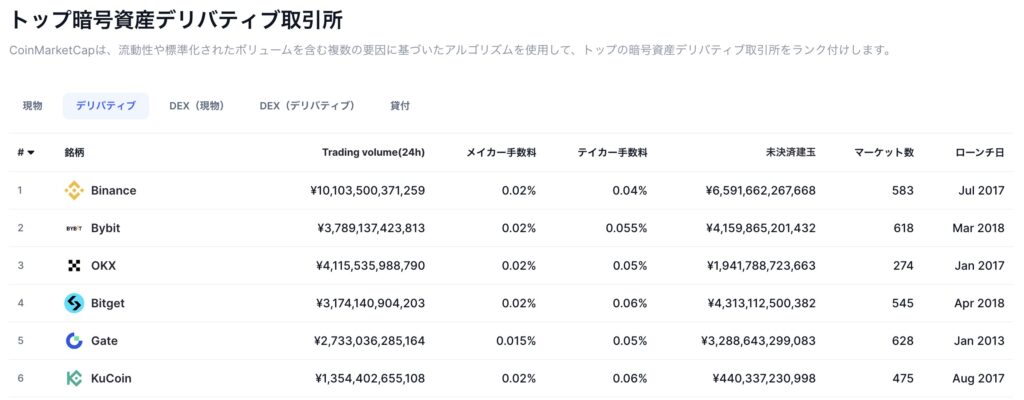Open the DEX（現物） tab
The image size is (1024, 400).
(196, 106)
